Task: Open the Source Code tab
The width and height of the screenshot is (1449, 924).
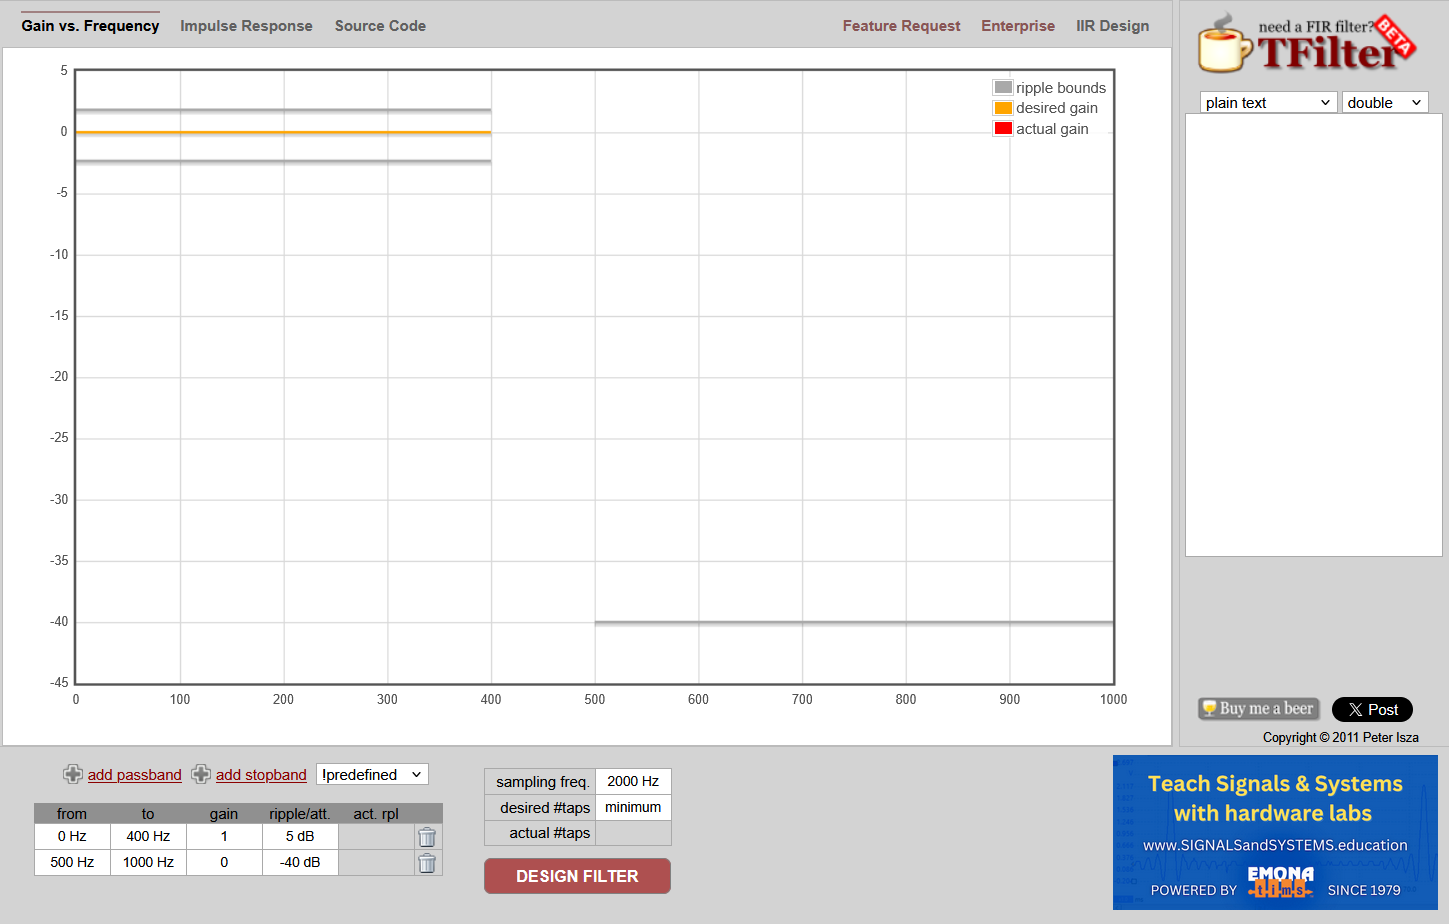Action: pos(380,26)
